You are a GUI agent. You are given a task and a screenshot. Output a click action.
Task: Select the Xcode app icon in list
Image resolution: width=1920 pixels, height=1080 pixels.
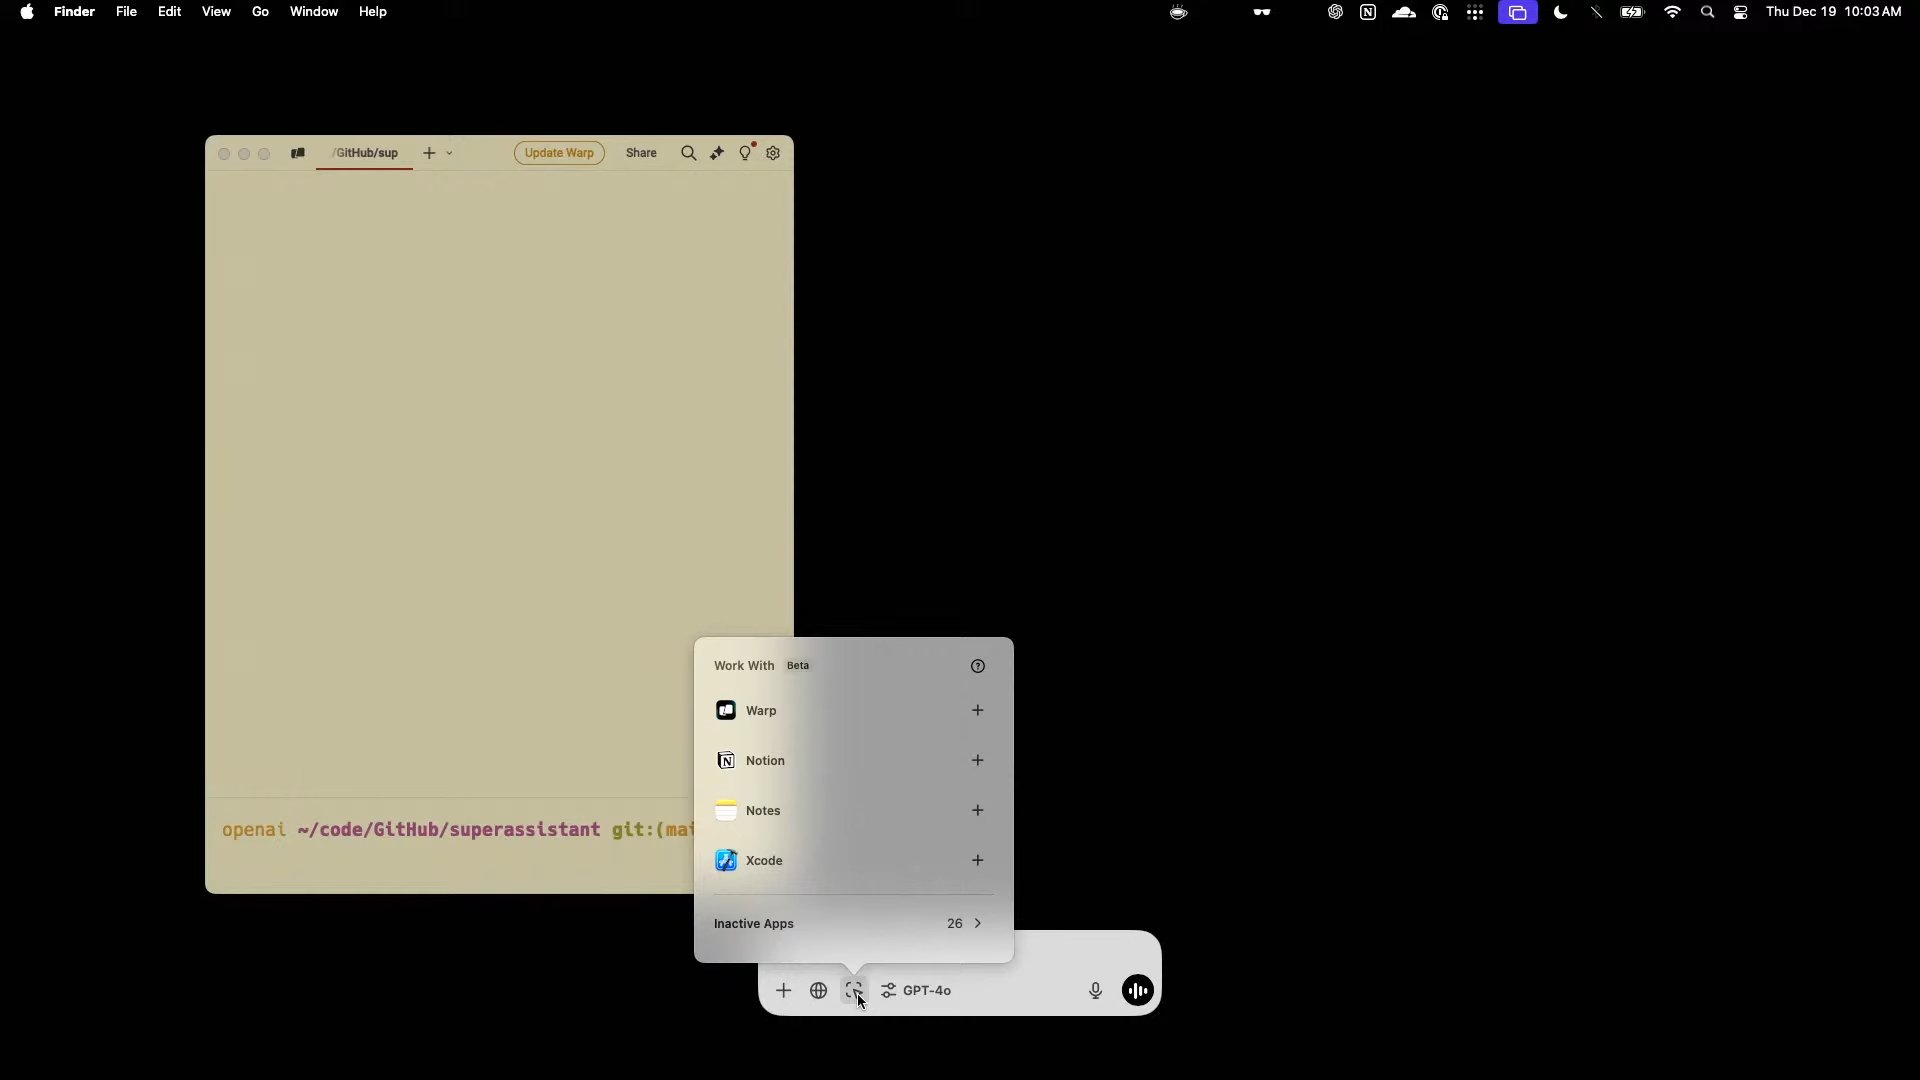point(726,860)
